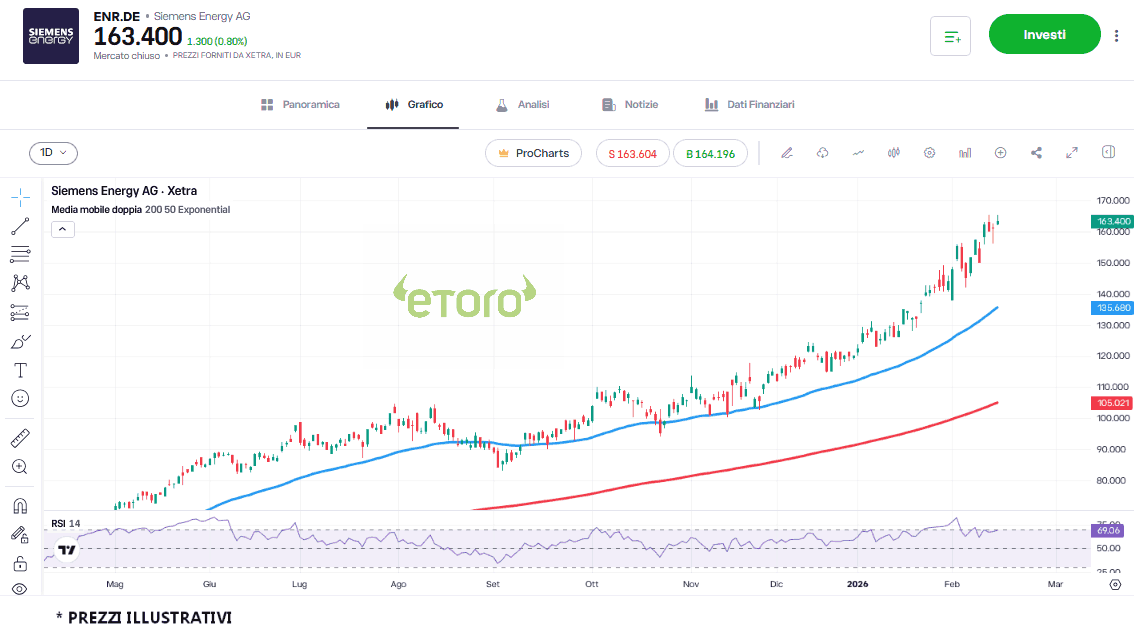The height and width of the screenshot is (628, 1134).
Task: Switch to the Panoramica tab
Action: [300, 104]
